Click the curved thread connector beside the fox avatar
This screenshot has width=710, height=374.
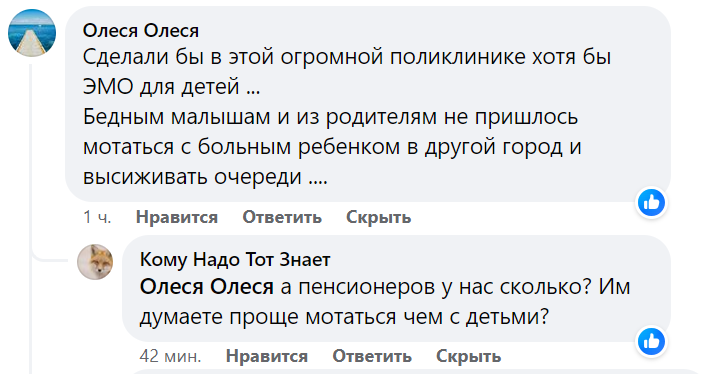click(50, 258)
